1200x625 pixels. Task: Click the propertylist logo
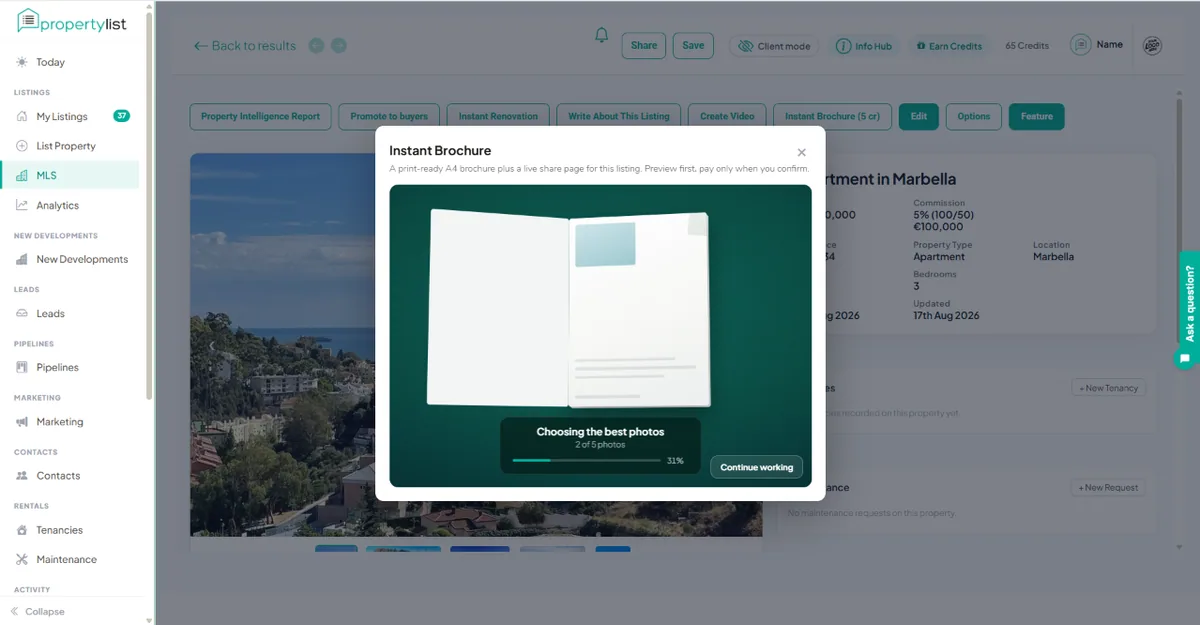tap(72, 21)
